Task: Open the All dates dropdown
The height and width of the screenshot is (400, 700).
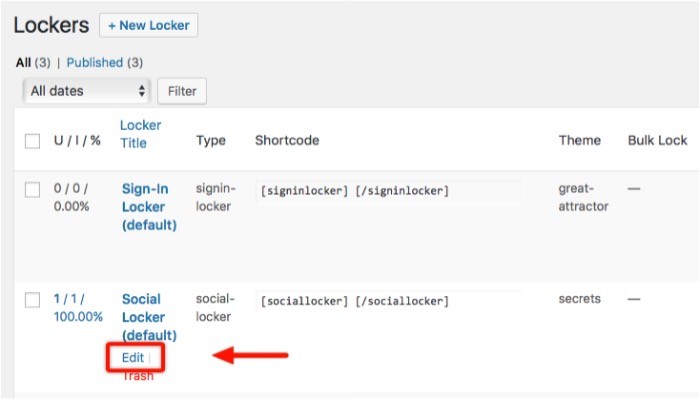Action: click(x=87, y=91)
